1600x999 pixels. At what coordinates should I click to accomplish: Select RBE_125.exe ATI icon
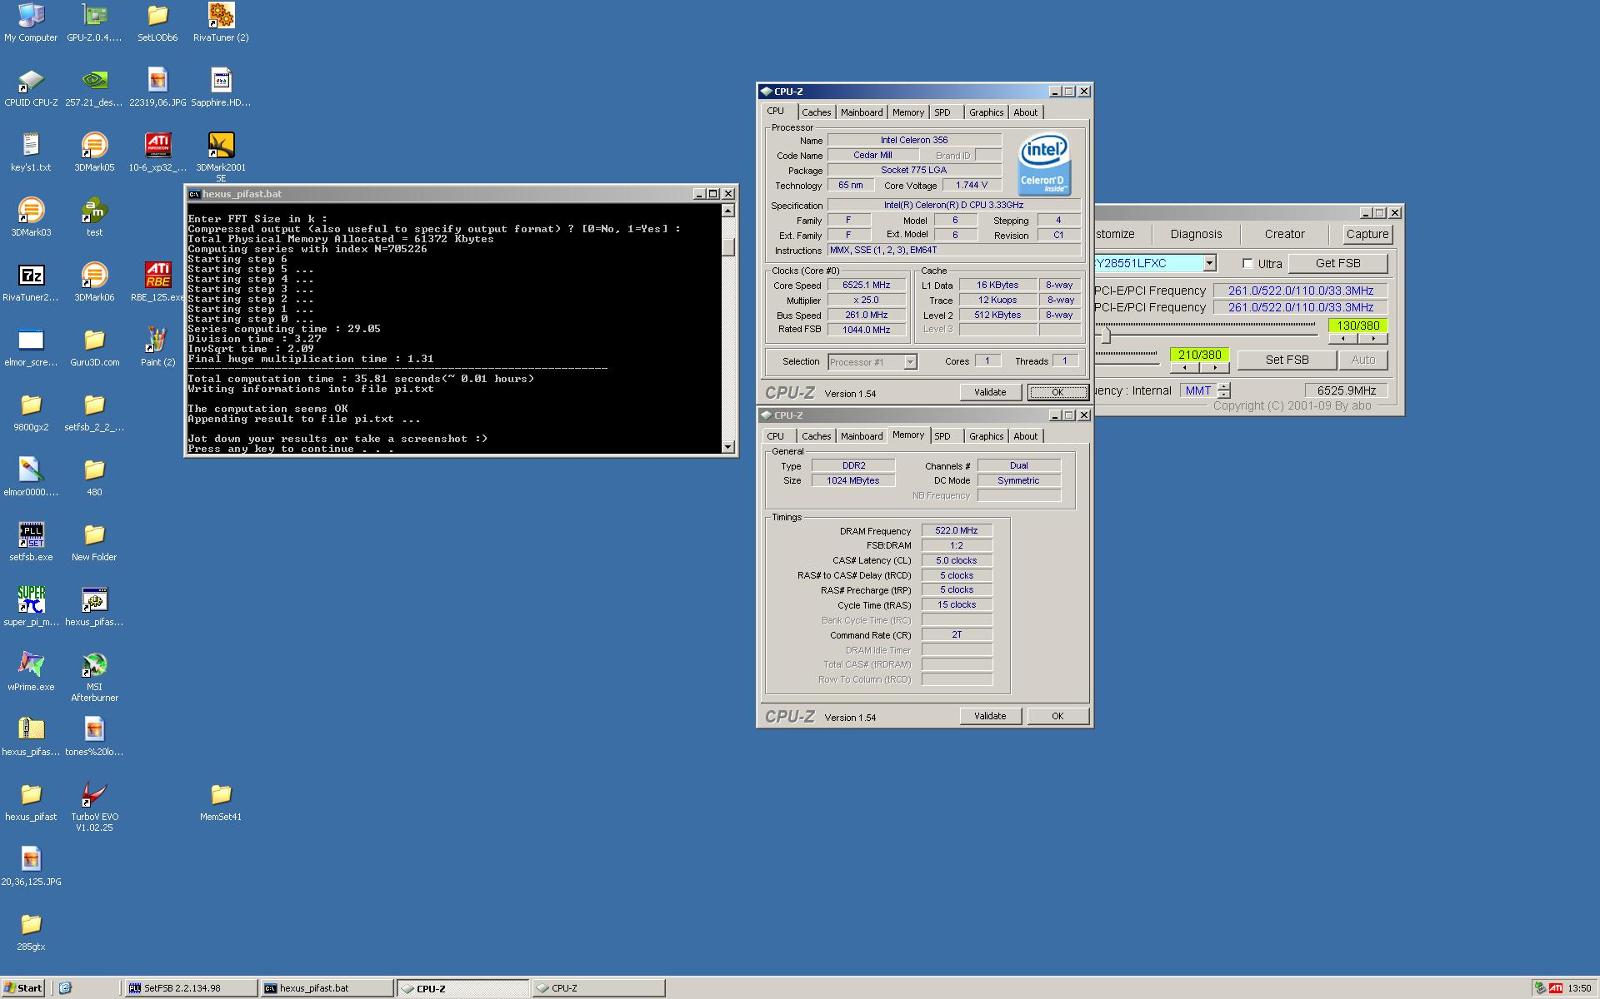click(158, 283)
